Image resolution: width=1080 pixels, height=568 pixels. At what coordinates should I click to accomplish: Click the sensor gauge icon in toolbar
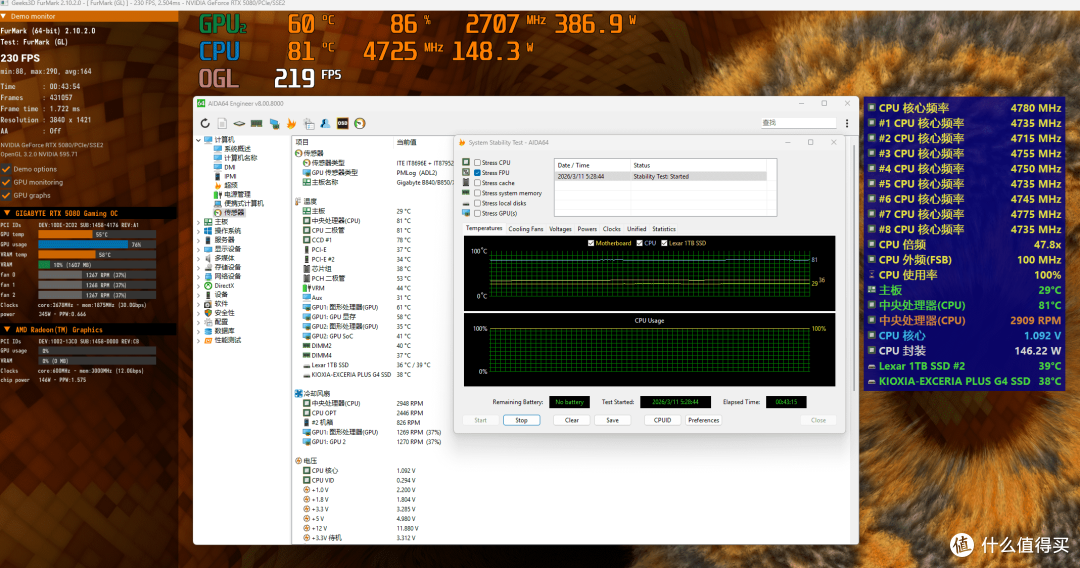click(x=360, y=123)
